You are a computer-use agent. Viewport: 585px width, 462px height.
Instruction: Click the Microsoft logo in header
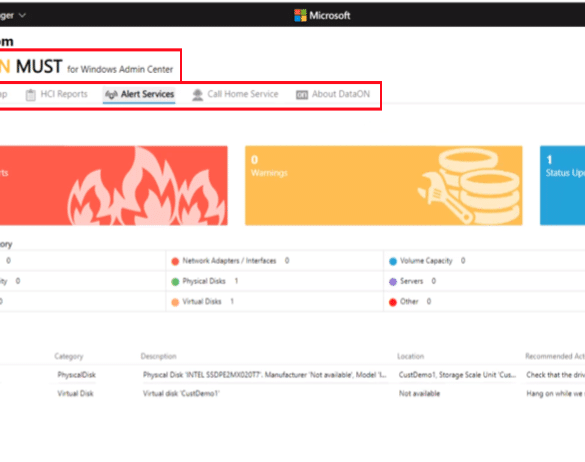(322, 15)
